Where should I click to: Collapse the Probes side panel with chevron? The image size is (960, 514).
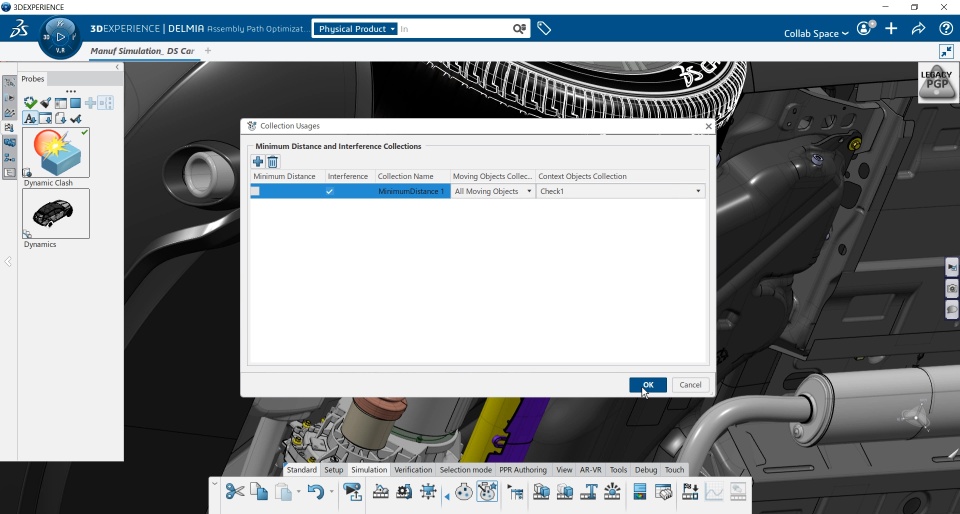click(117, 67)
